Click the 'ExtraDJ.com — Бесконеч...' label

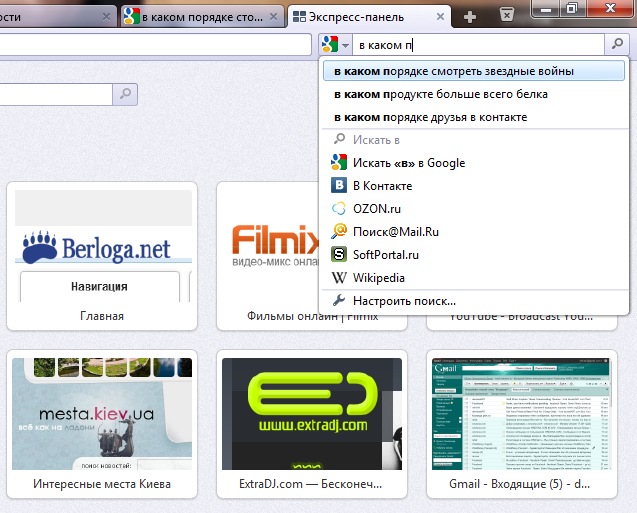310,484
